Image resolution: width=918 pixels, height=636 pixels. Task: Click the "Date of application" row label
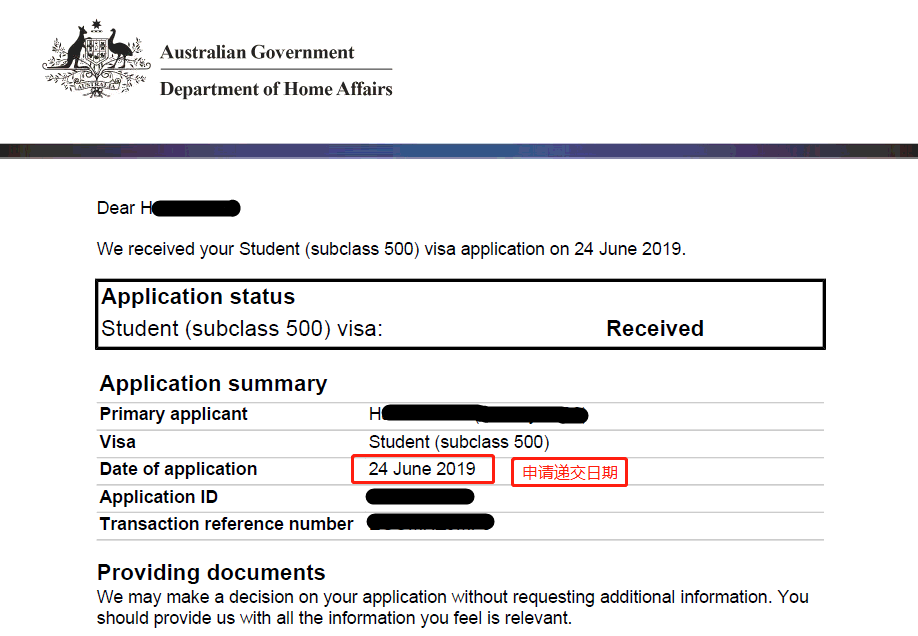point(178,469)
